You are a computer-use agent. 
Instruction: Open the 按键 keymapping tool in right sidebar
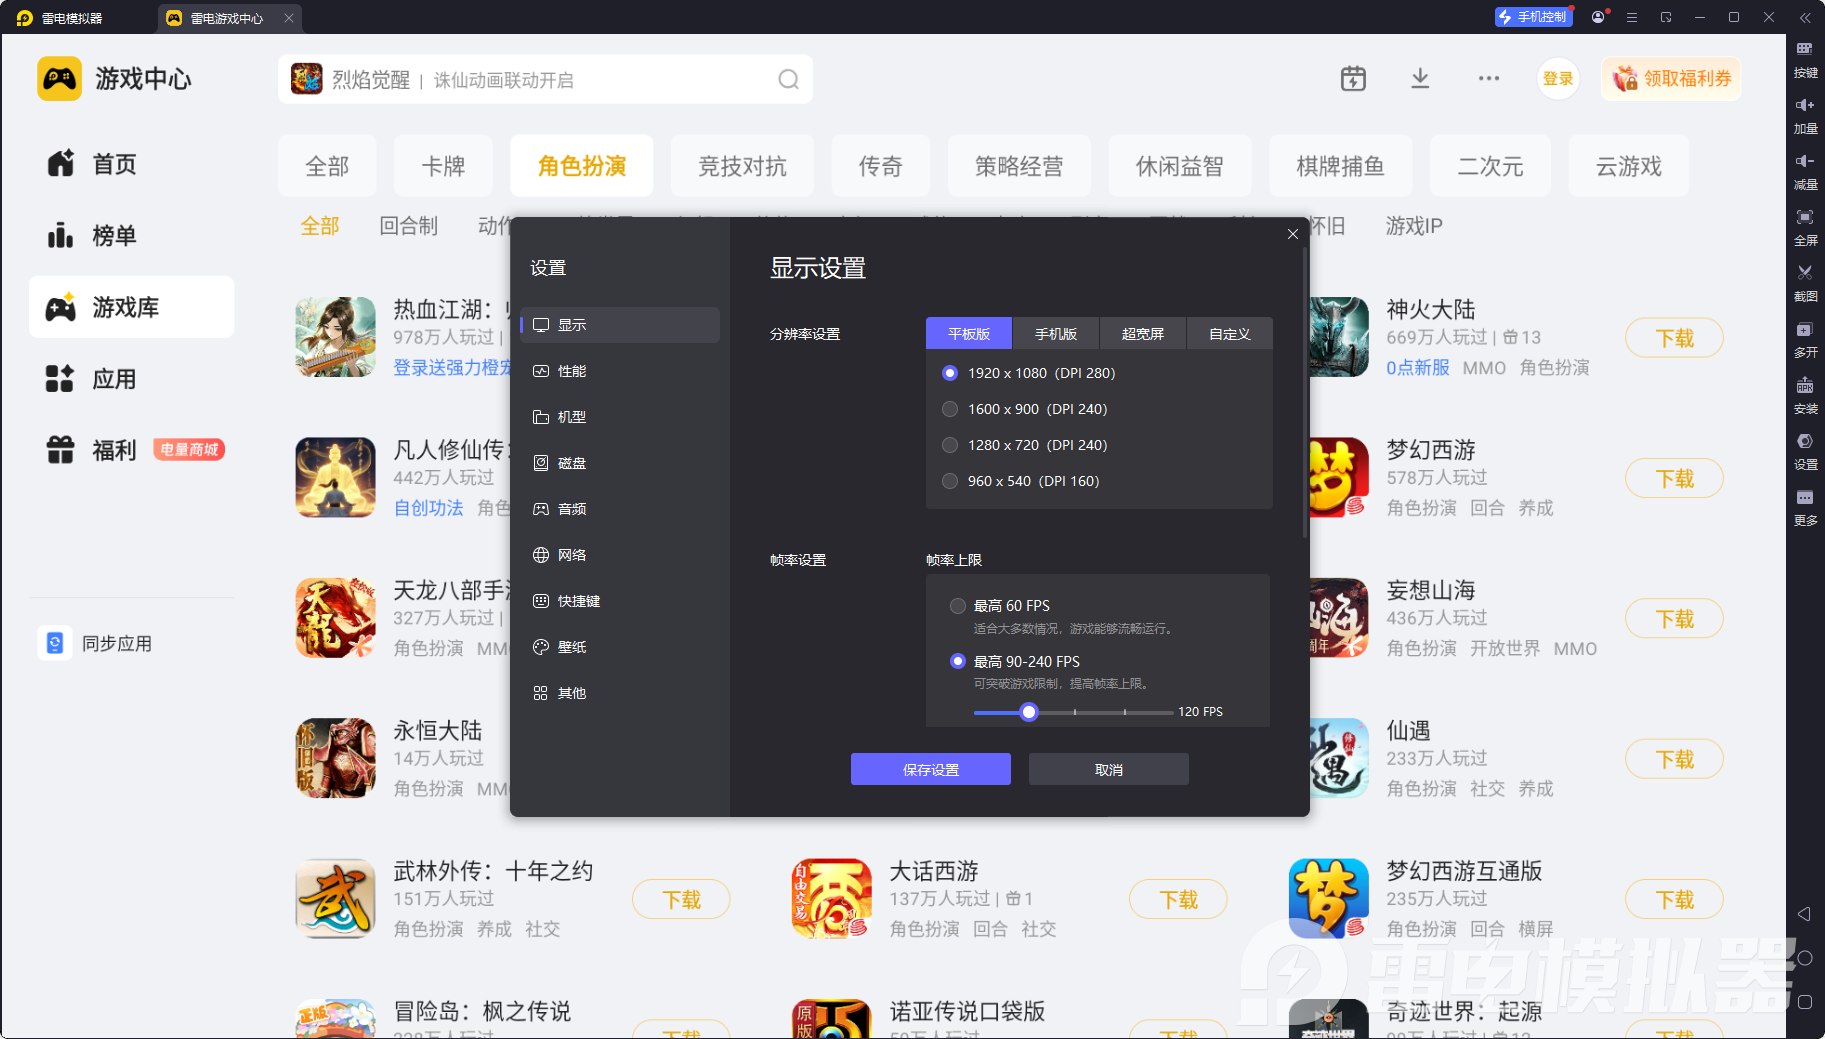(1805, 59)
